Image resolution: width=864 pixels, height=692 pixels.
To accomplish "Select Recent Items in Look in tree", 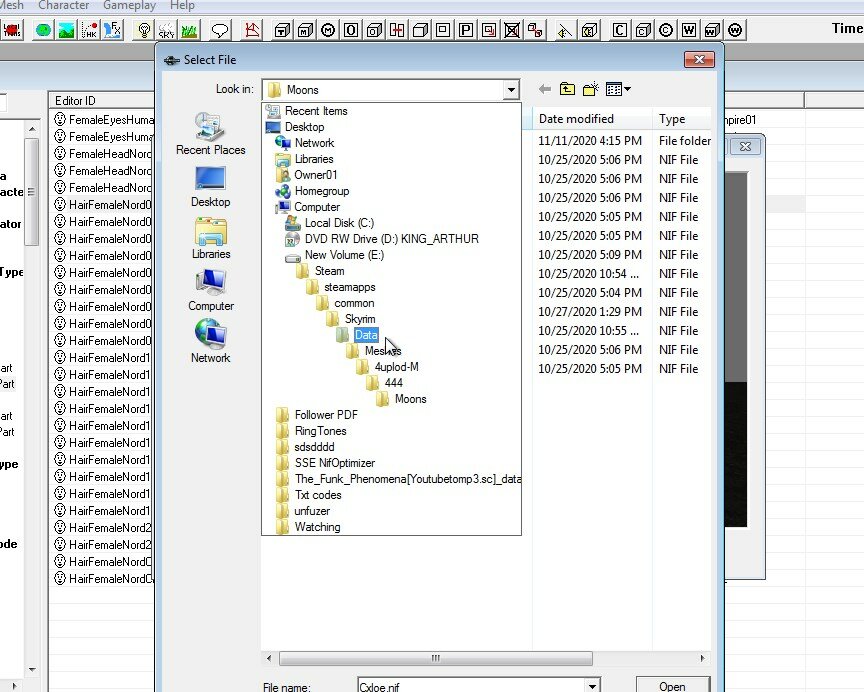I will tap(316, 111).
